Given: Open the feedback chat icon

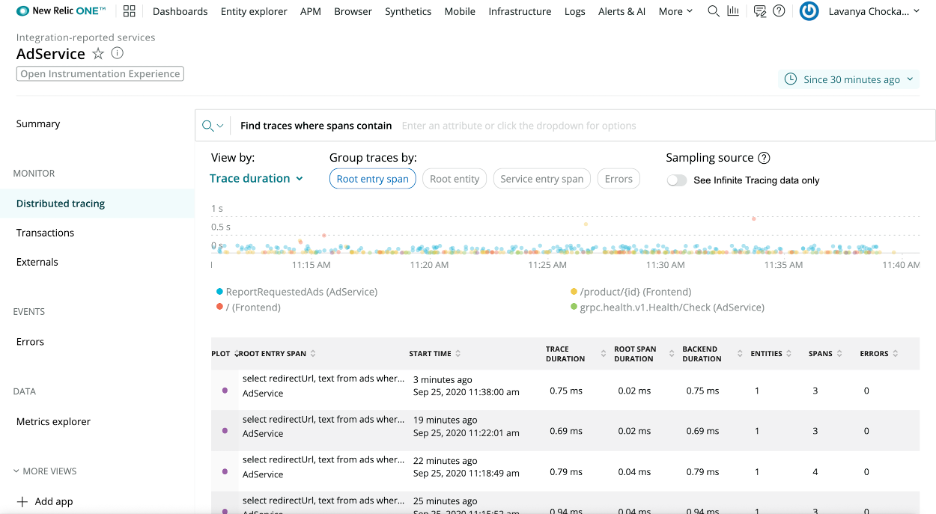Looking at the screenshot, I should pyautogui.click(x=759, y=11).
